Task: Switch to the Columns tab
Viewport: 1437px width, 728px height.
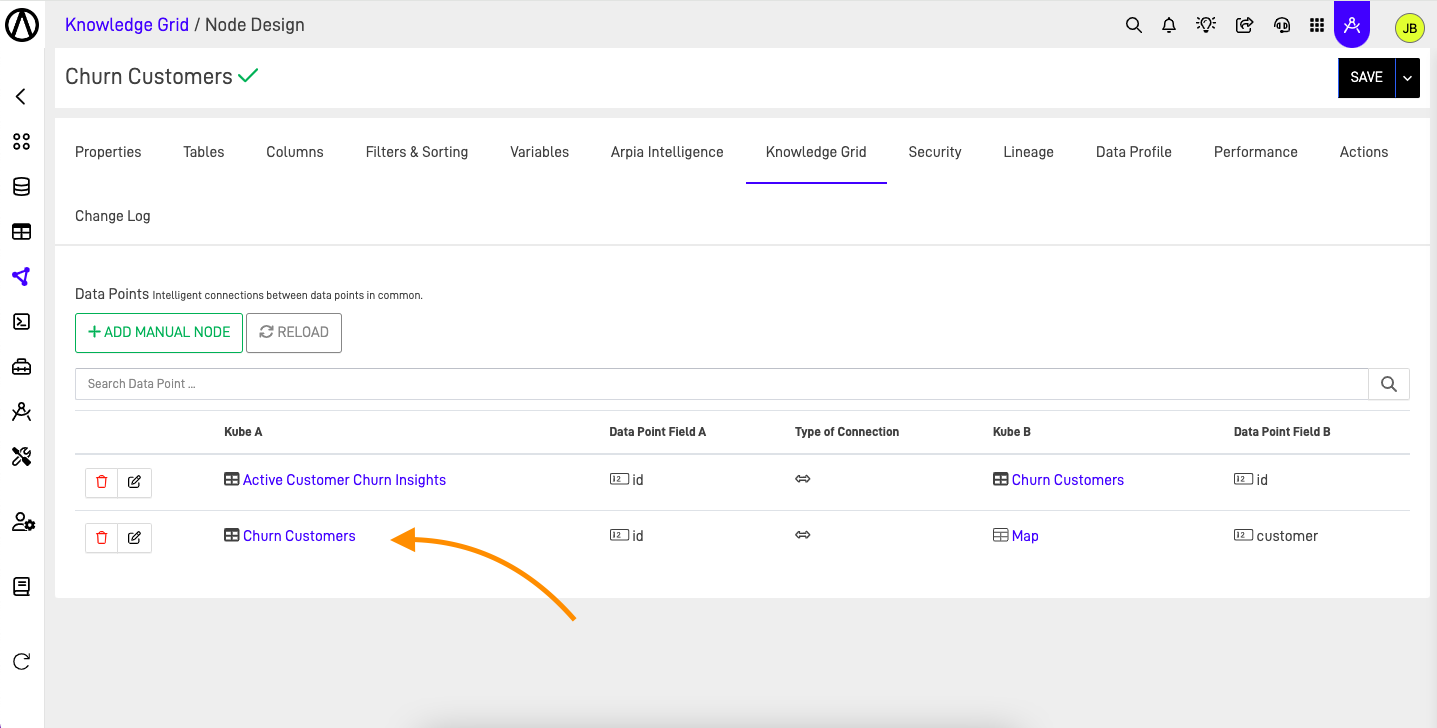Action: pos(295,152)
